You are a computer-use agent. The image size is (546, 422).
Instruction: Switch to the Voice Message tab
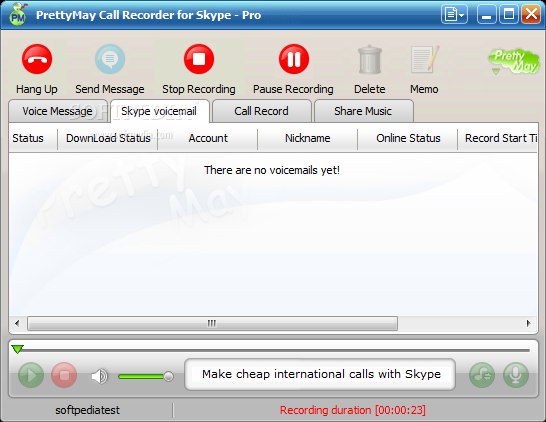57,111
